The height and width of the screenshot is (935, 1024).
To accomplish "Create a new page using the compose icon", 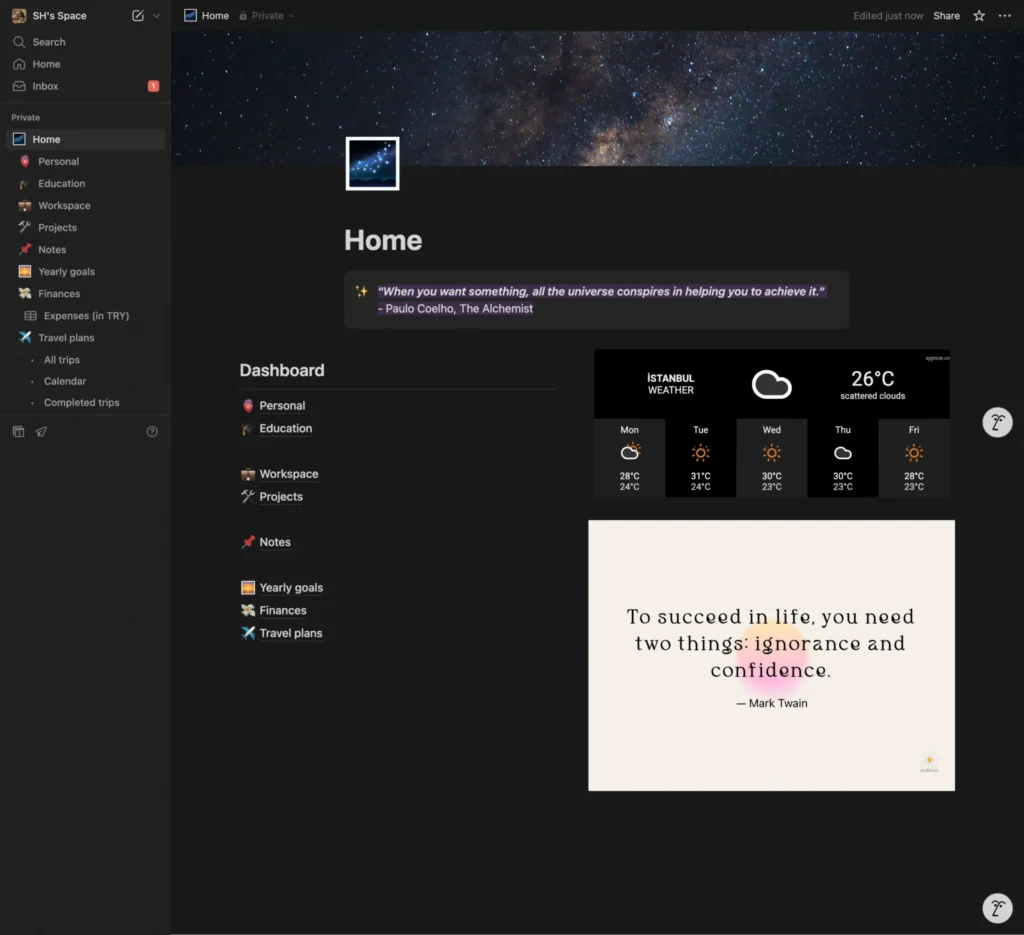I will (138, 15).
